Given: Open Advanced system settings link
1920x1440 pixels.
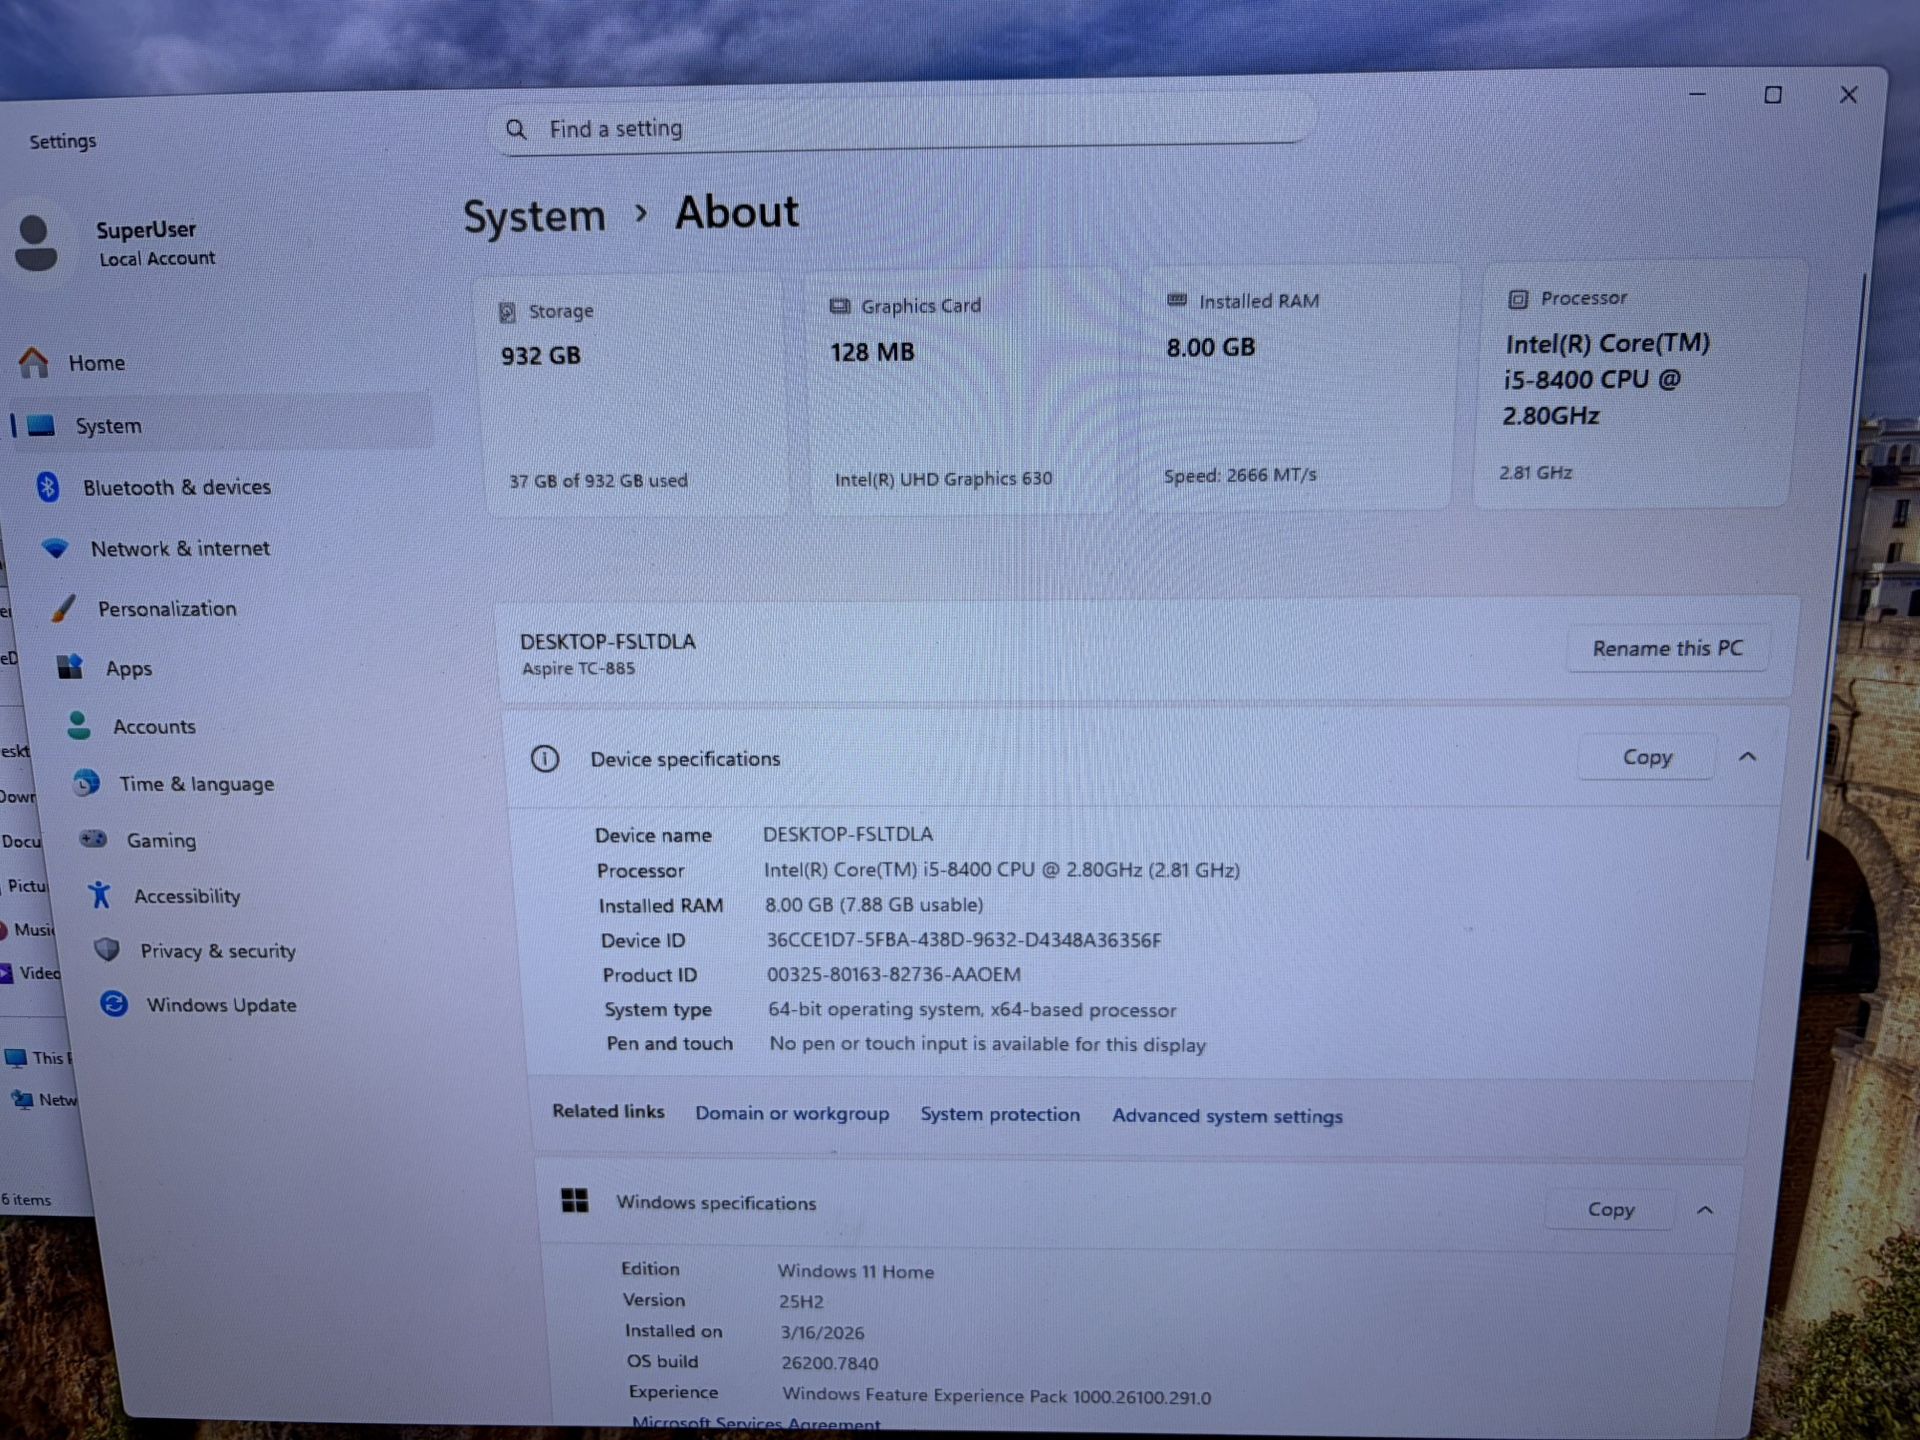Looking at the screenshot, I should tap(1227, 1116).
